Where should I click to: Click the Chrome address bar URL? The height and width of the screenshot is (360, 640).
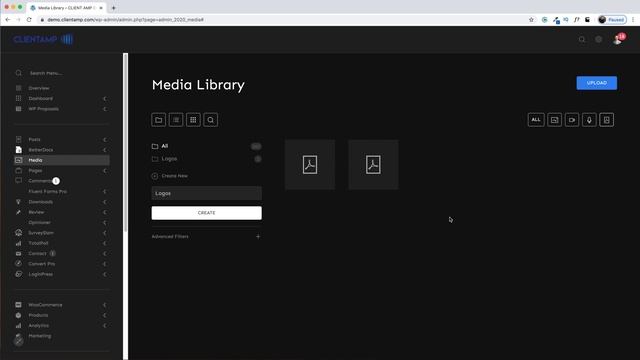pos(125,20)
